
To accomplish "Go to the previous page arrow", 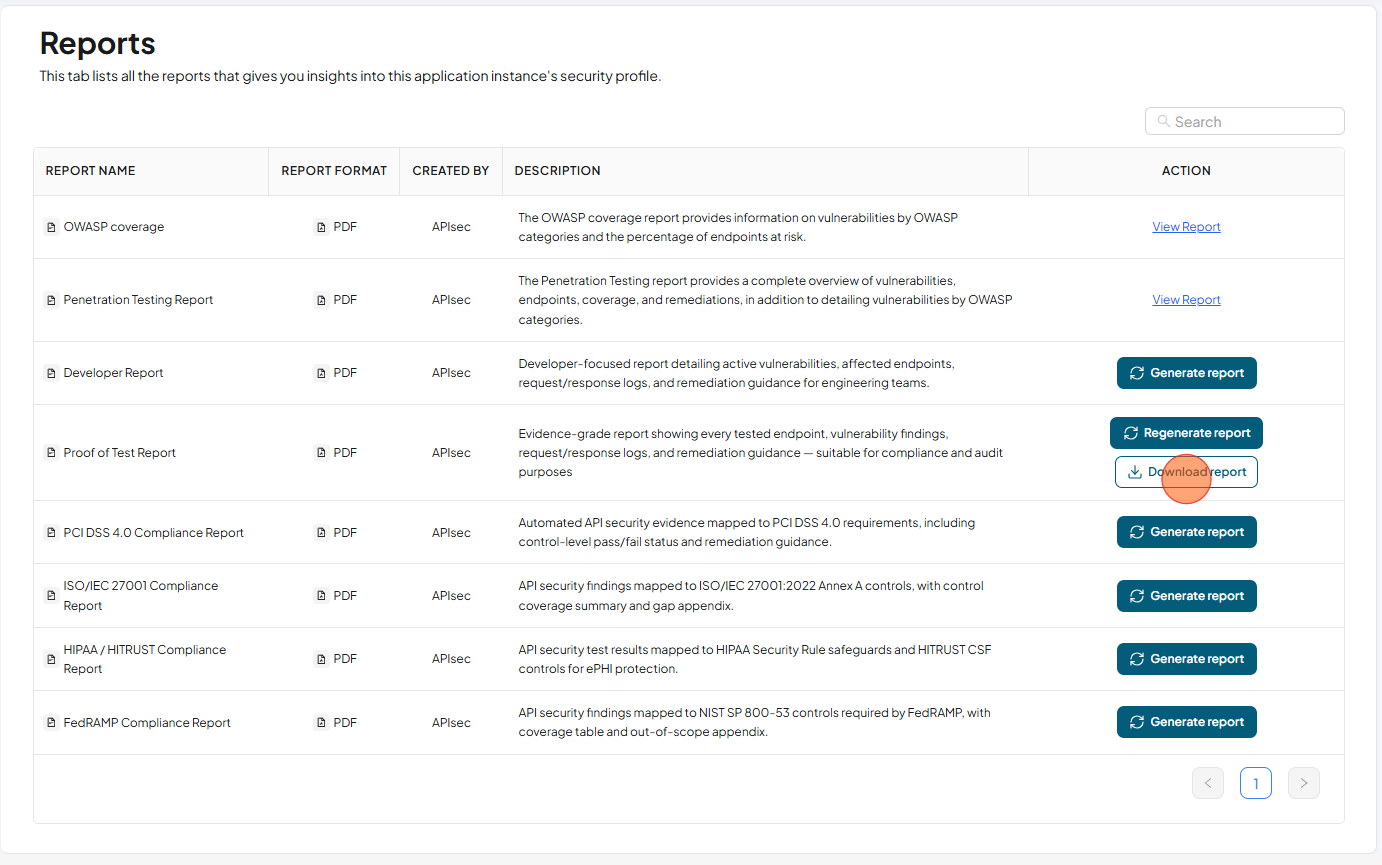I will (x=1208, y=783).
